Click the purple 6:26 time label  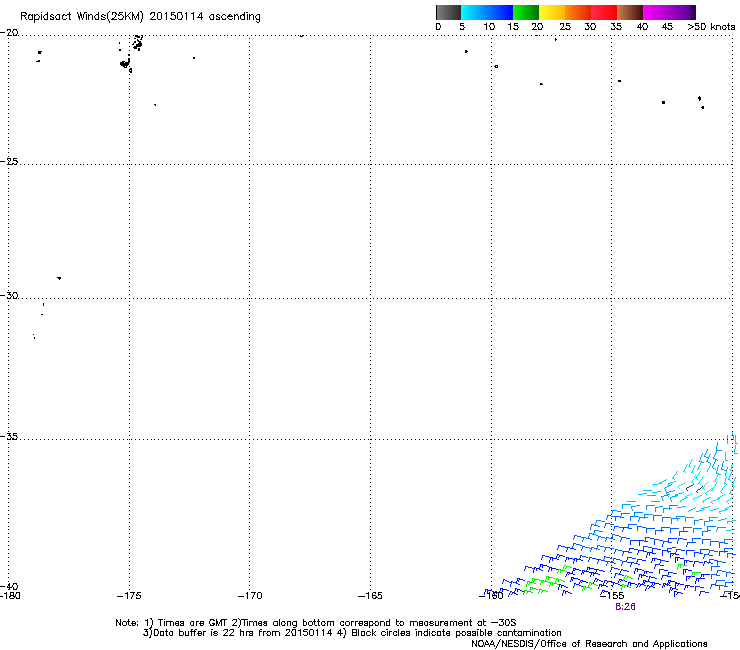click(625, 607)
